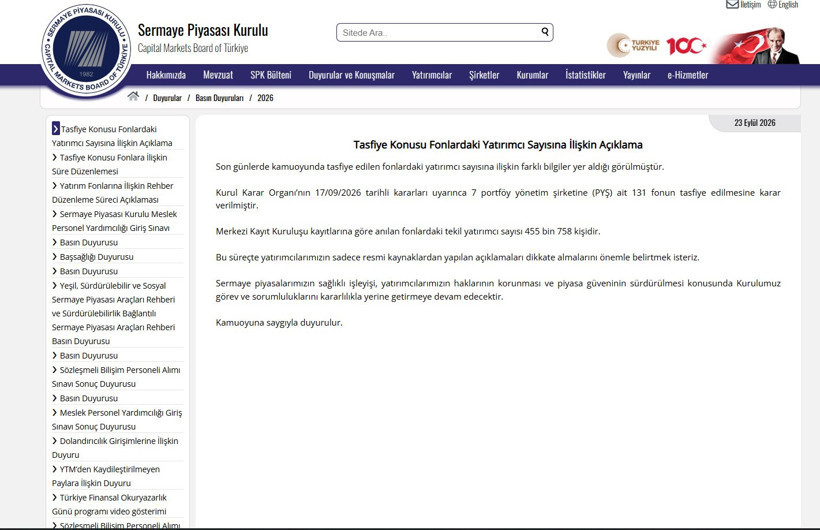820x530 pixels.
Task: Click chevron beside Dolandırıcılık Girişimlerine item
Action: point(54,441)
